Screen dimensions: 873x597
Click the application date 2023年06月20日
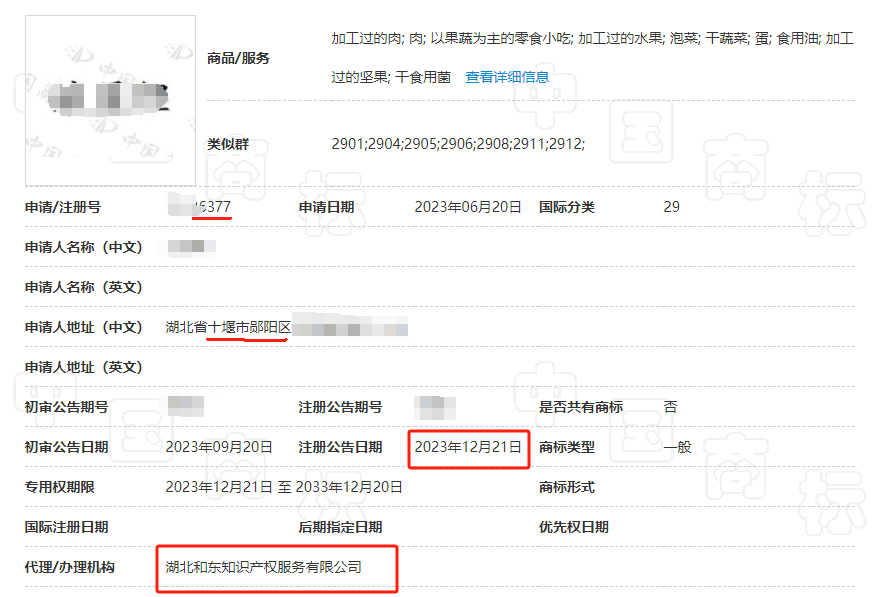tap(468, 207)
